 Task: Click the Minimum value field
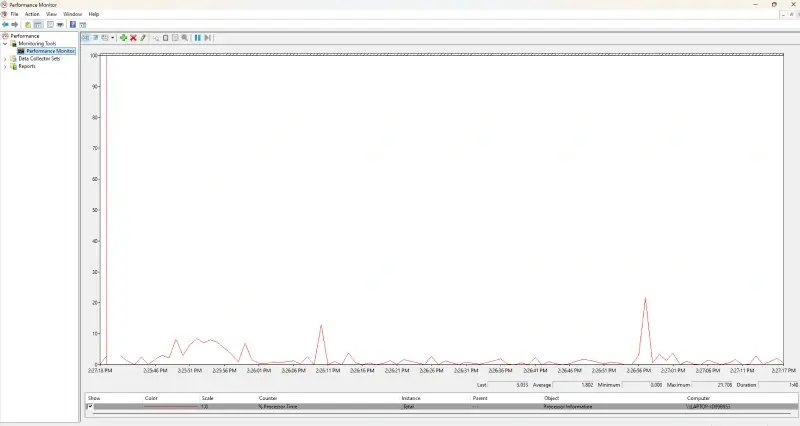point(642,385)
